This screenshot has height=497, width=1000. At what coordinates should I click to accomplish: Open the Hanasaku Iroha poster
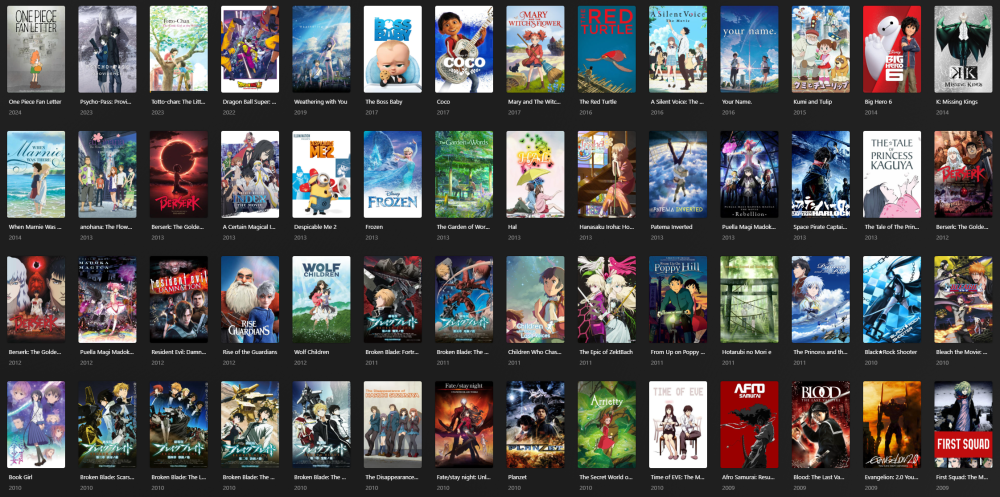pos(607,174)
